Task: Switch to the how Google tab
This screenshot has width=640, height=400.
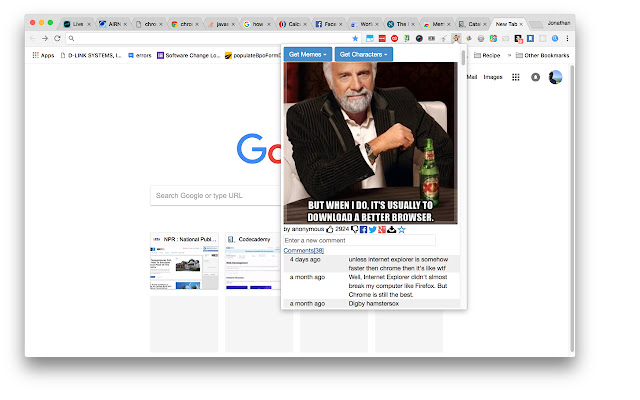Action: [257, 24]
